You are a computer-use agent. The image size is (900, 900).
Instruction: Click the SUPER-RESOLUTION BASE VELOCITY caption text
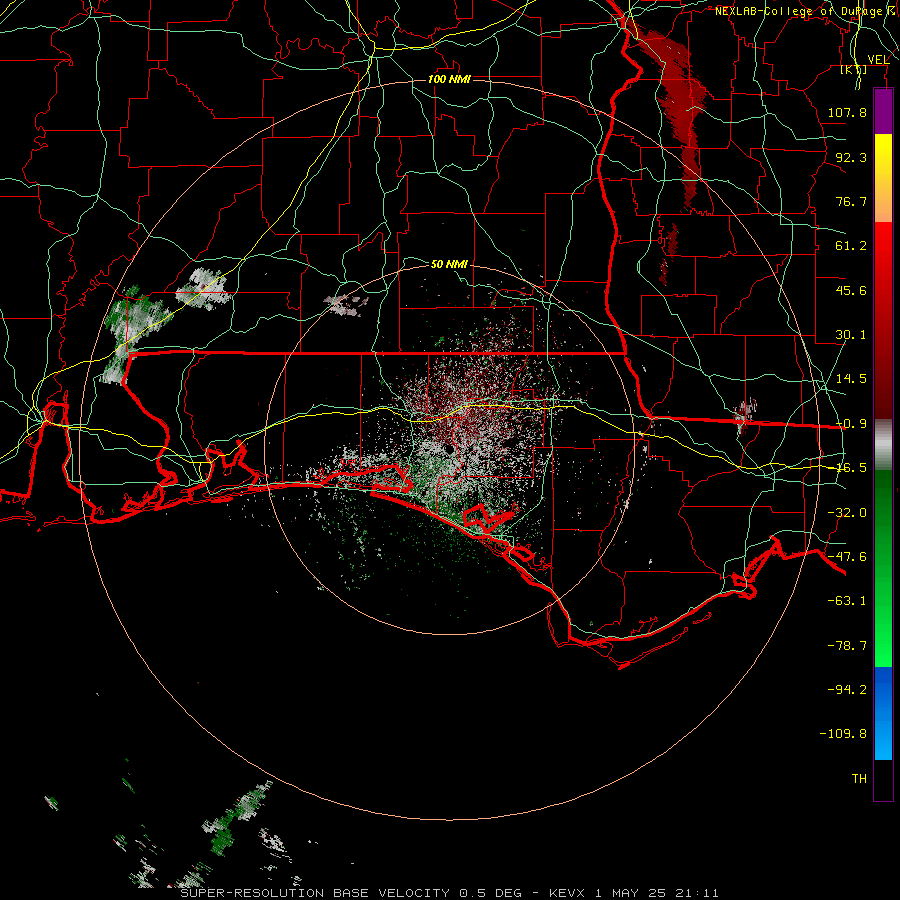point(315,893)
